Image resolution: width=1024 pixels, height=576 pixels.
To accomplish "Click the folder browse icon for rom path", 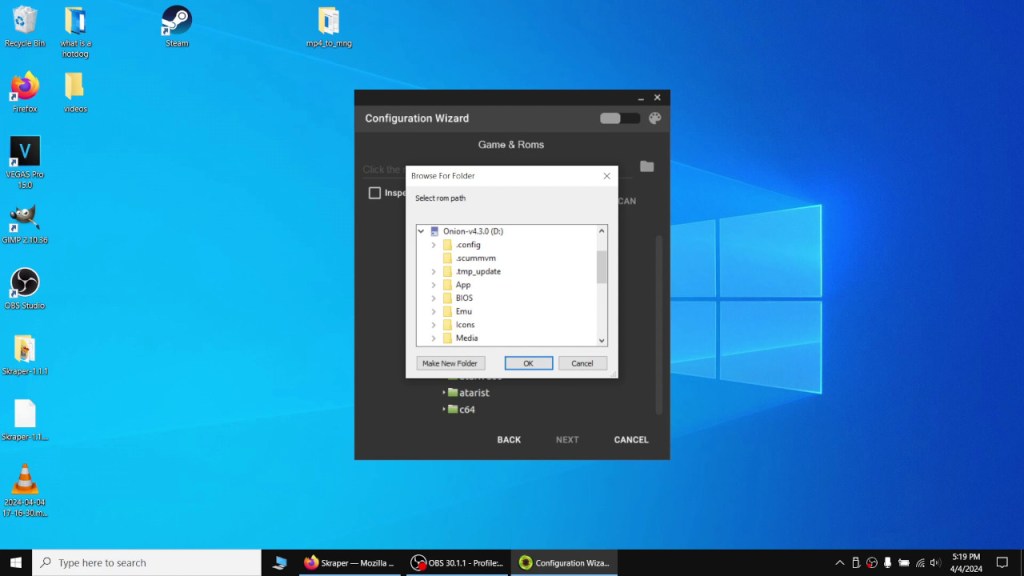I will pos(647,168).
